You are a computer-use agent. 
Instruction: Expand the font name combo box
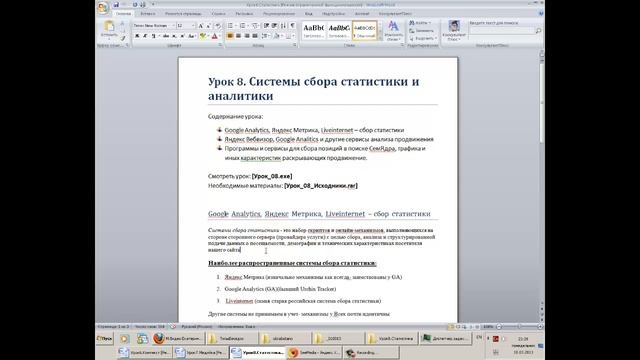(x=173, y=26)
